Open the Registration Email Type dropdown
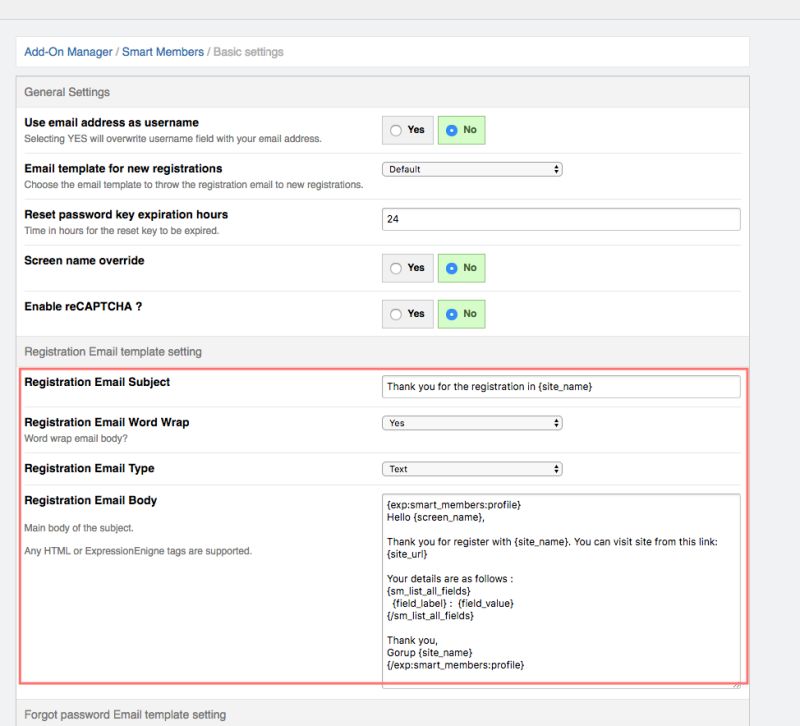800x726 pixels. click(x=472, y=468)
